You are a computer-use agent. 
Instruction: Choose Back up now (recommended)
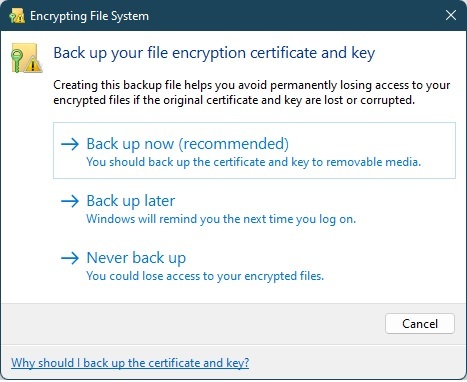point(254,150)
